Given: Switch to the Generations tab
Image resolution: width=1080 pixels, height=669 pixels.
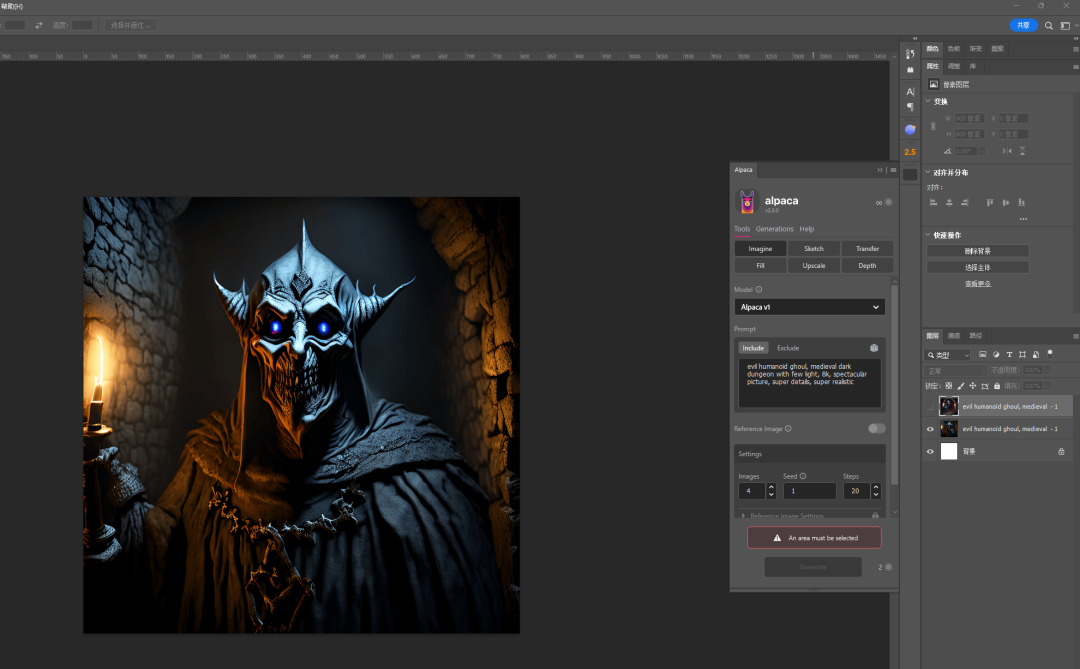Looking at the screenshot, I should point(774,229).
